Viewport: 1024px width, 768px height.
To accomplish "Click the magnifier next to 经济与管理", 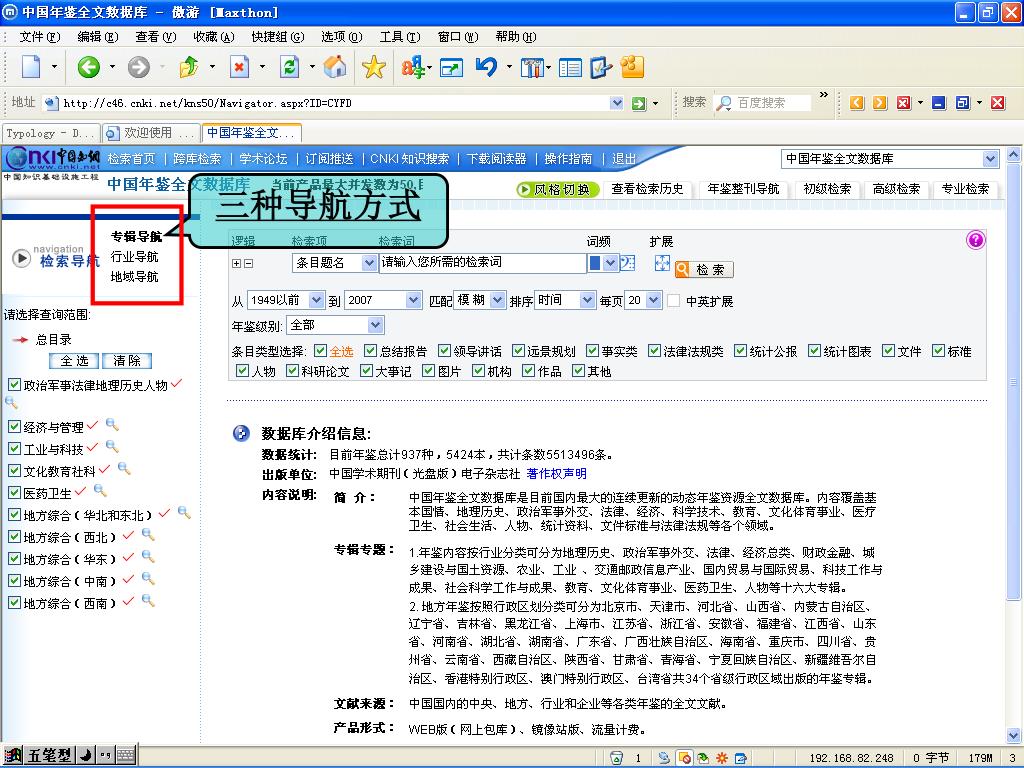I will point(112,425).
